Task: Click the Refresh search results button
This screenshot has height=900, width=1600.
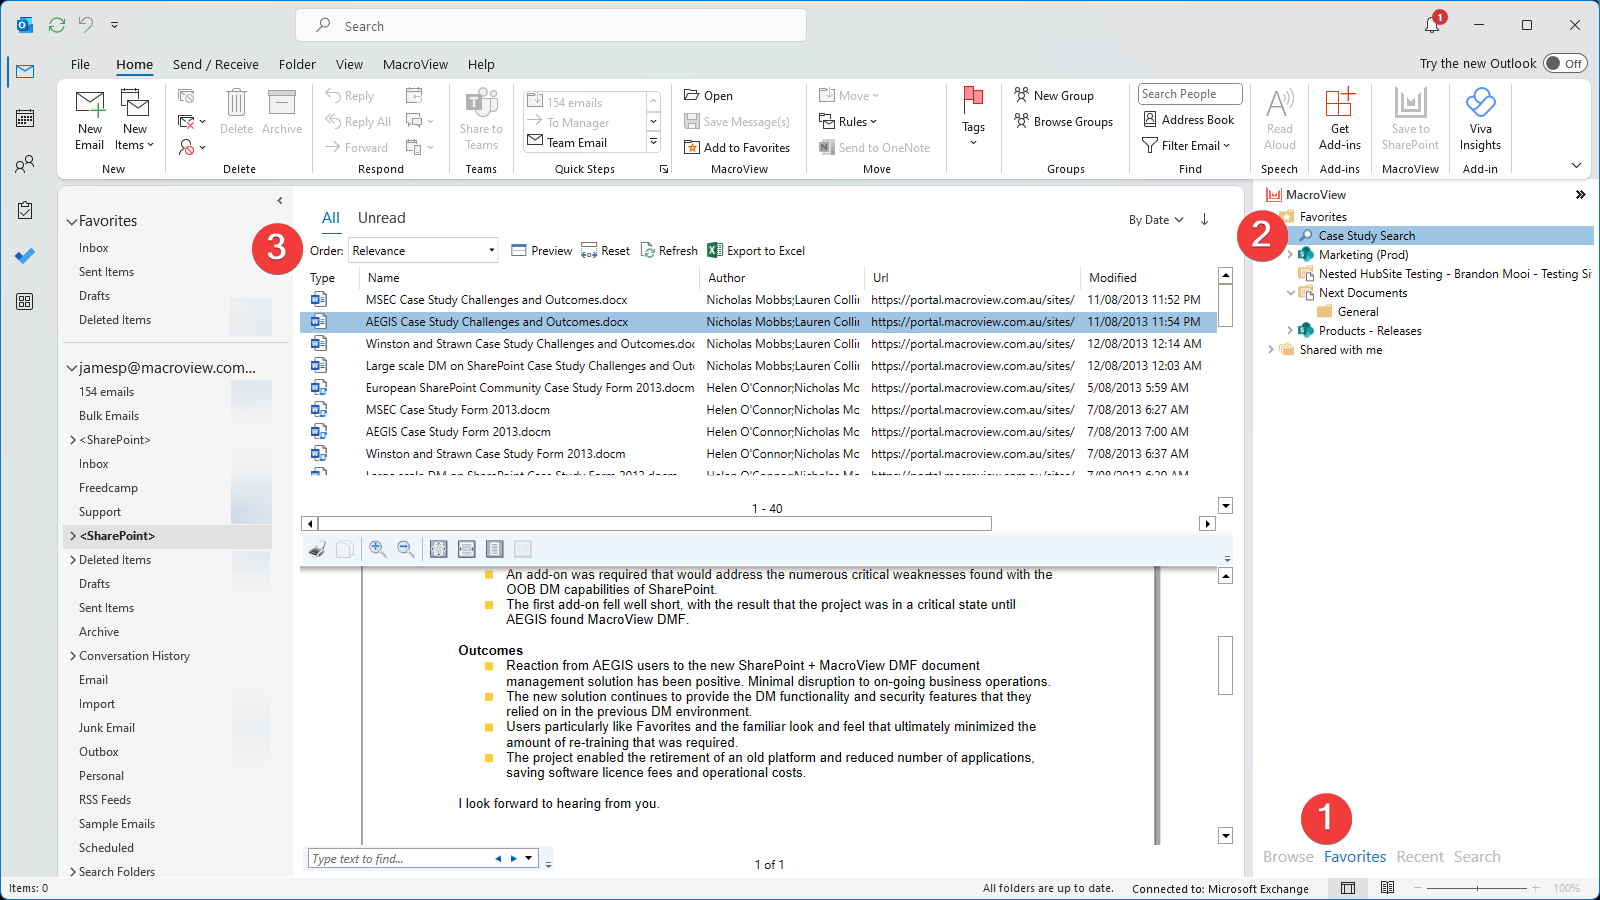Action: [669, 251]
